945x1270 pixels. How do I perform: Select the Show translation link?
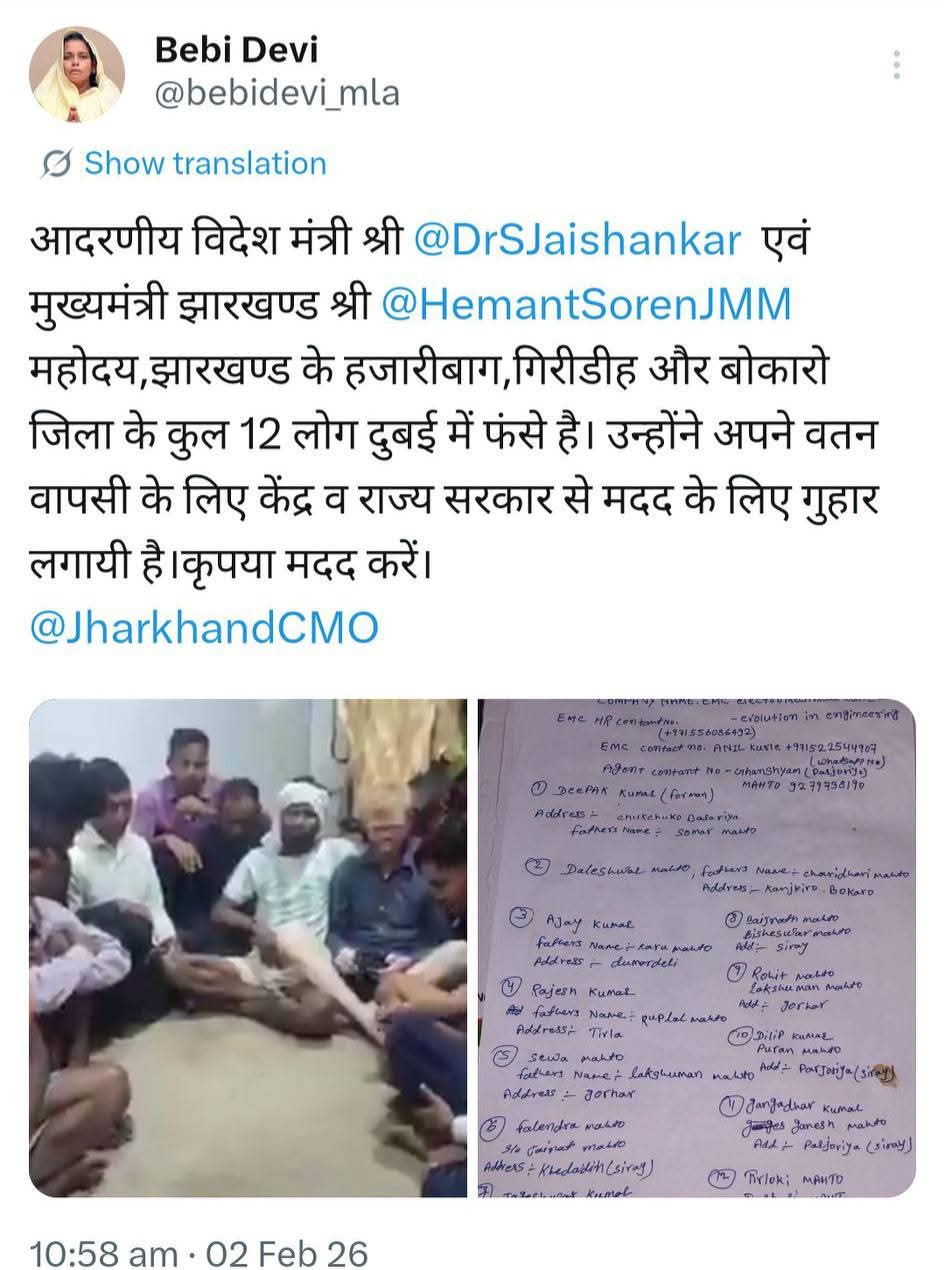pos(205,164)
